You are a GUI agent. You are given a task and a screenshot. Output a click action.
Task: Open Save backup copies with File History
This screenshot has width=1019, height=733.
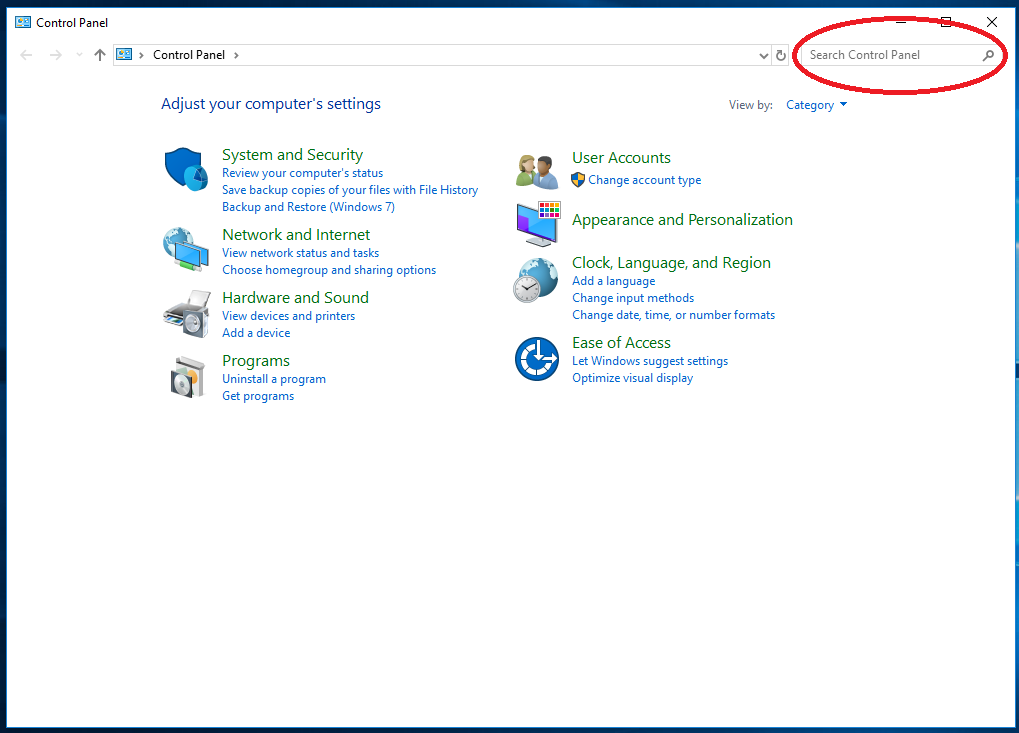pyautogui.click(x=350, y=190)
